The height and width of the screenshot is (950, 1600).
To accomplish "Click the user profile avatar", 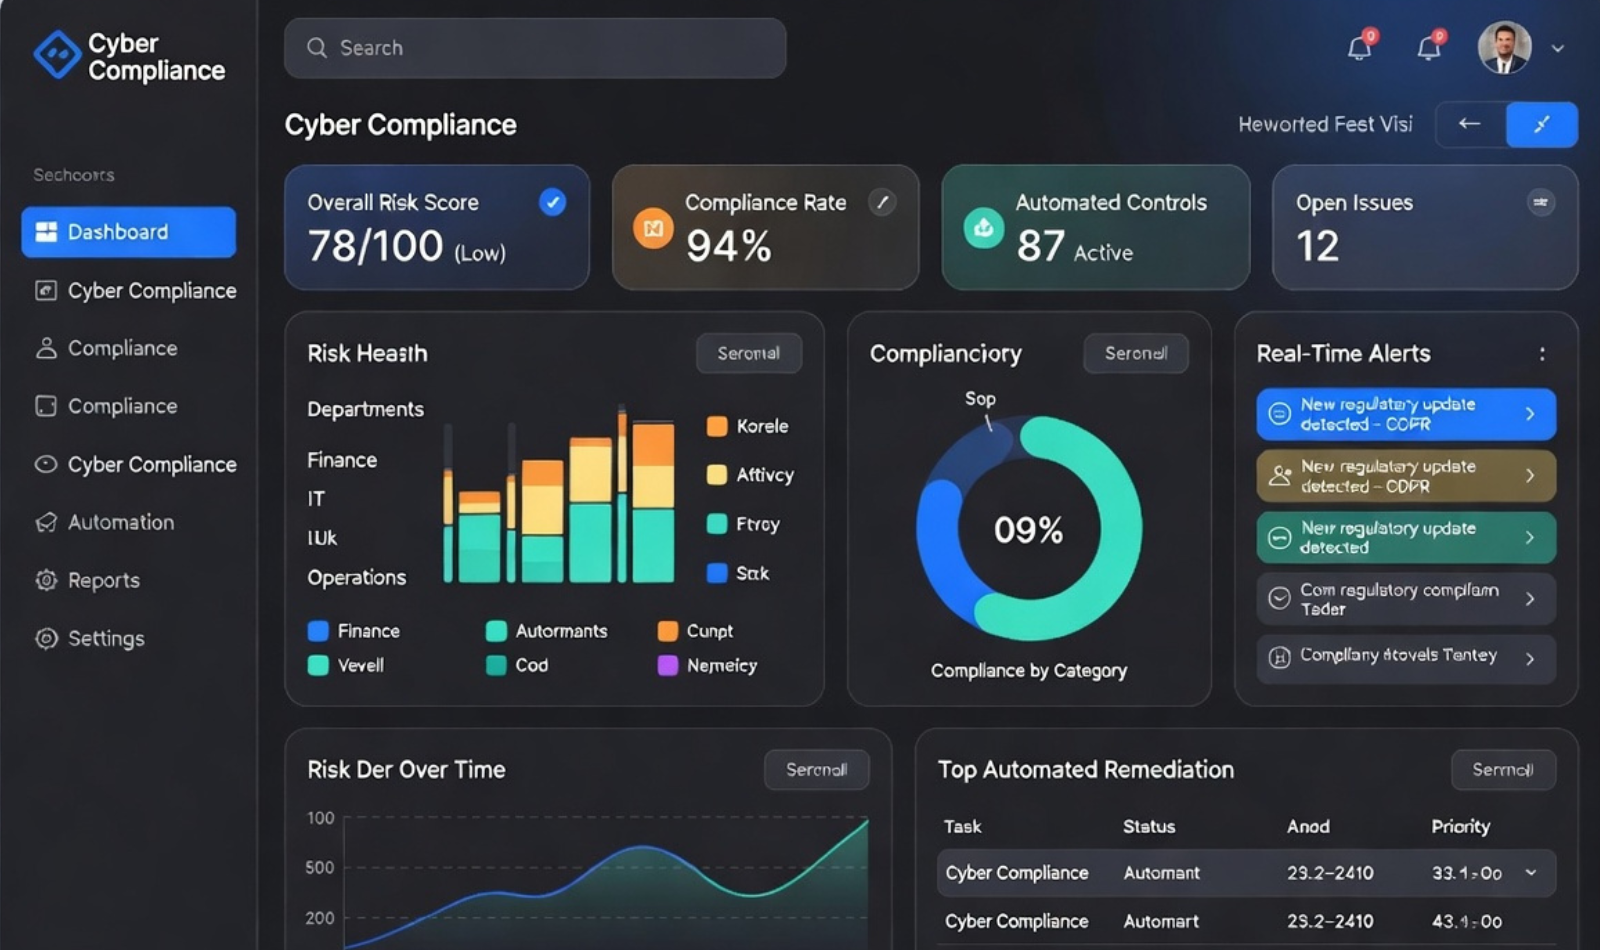I will (x=1504, y=47).
